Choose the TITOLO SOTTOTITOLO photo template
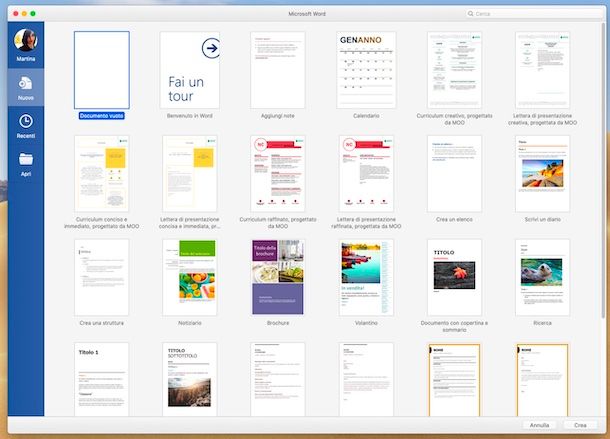Viewport: 610px width, 439px height. [x=190, y=379]
